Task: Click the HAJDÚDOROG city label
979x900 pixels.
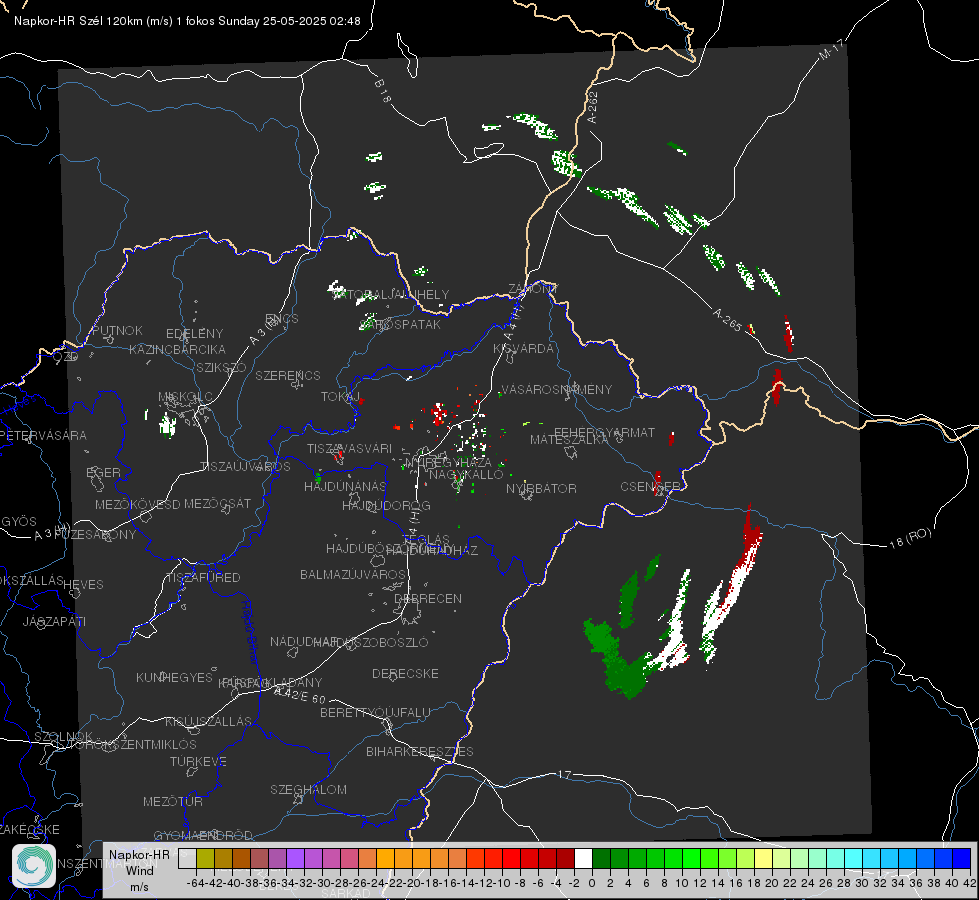Action: point(386,505)
